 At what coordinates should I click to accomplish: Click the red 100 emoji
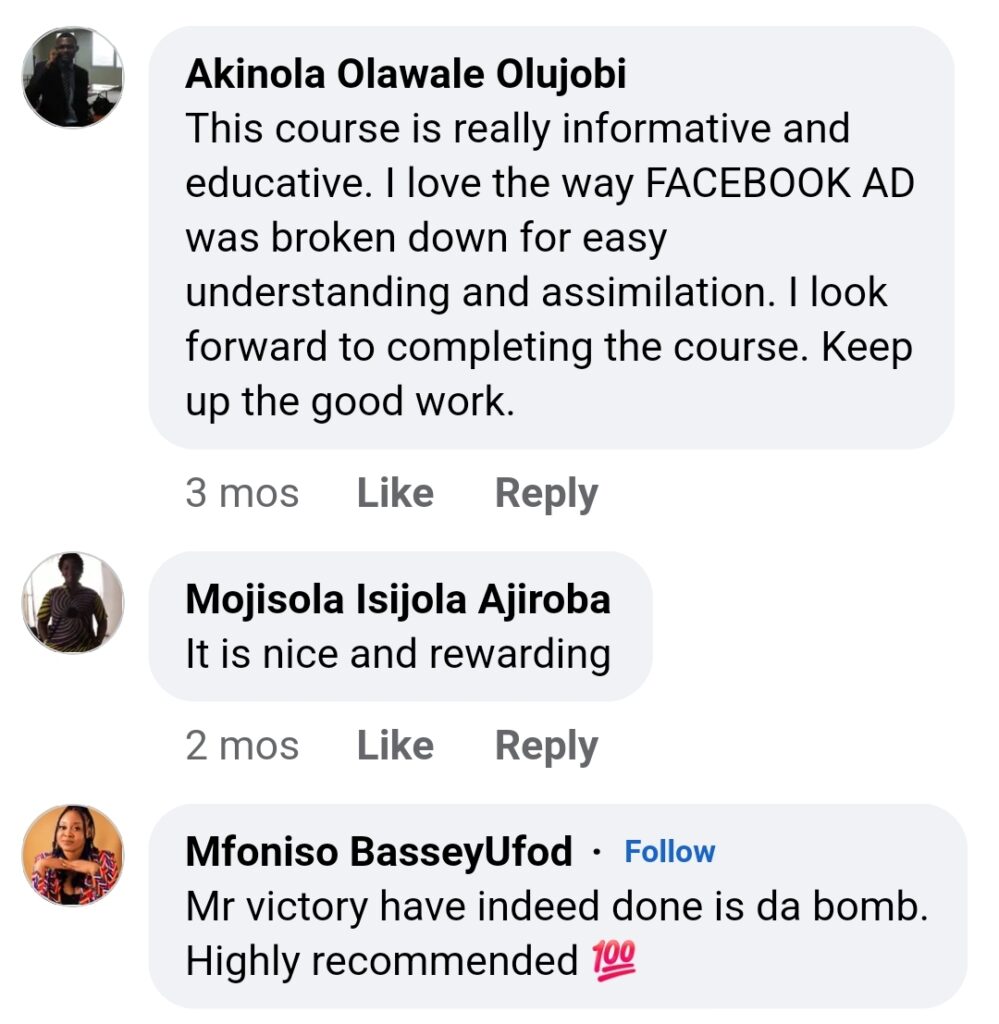coord(615,962)
